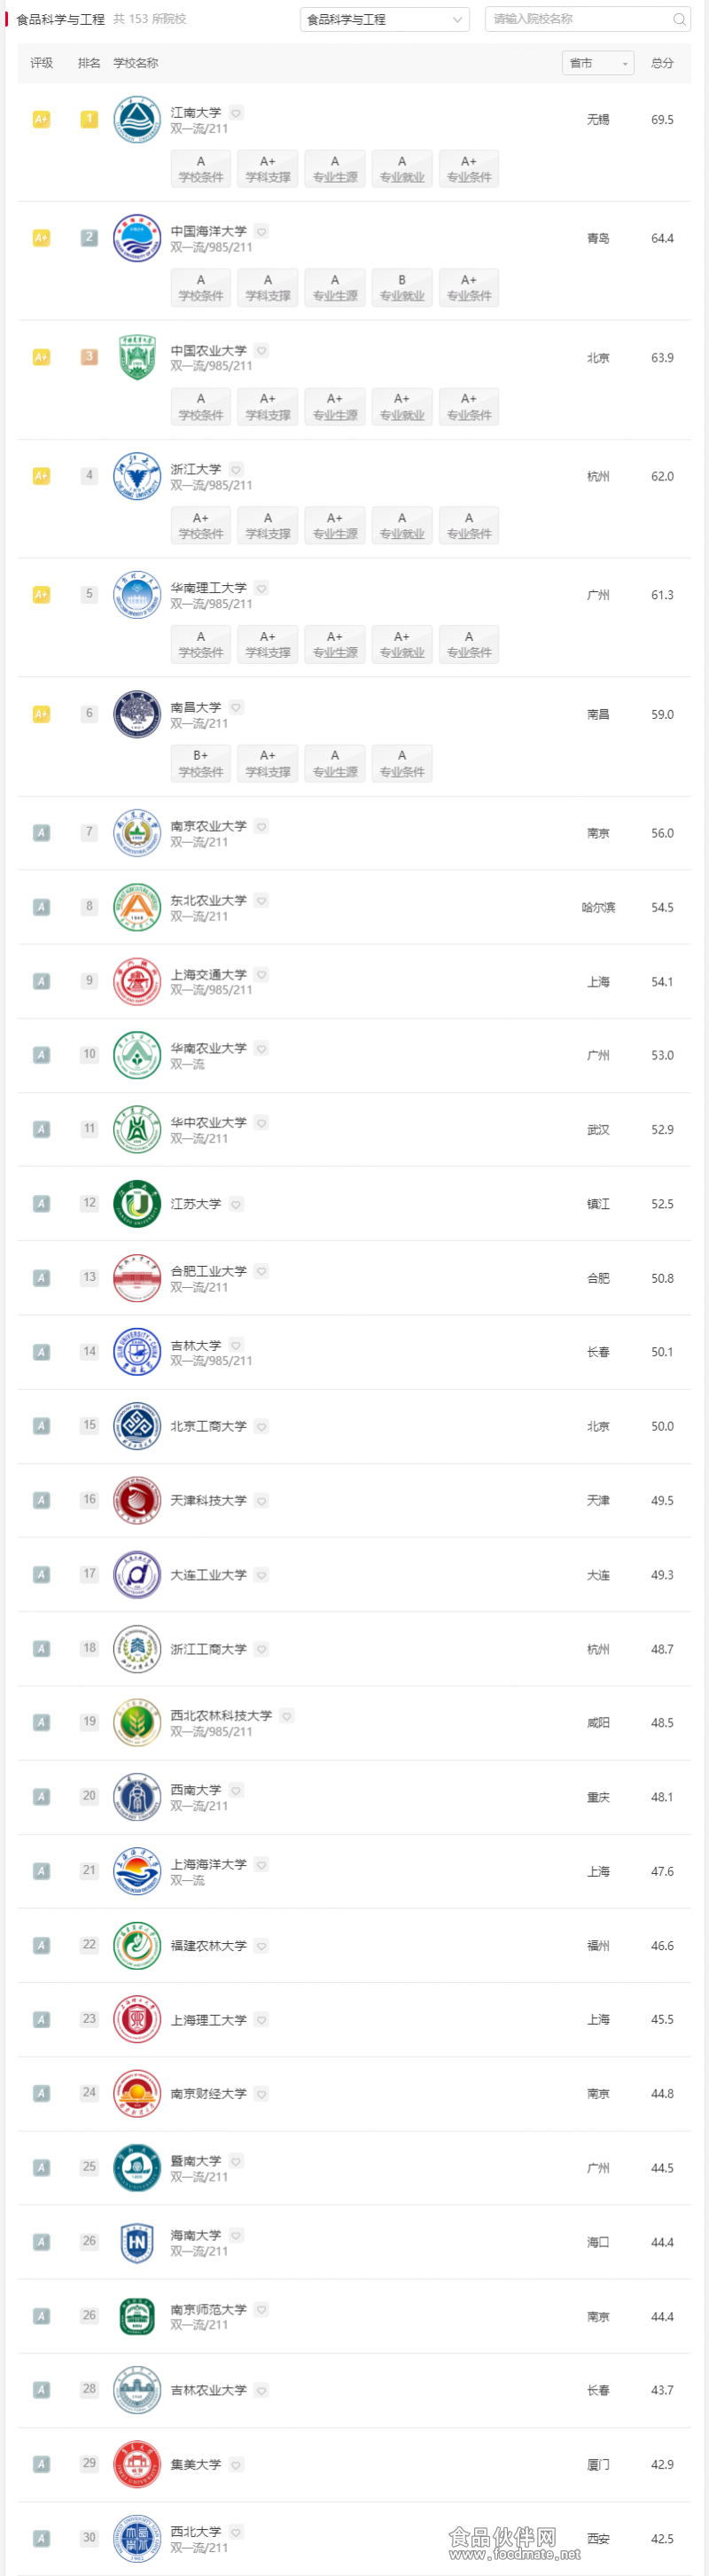The height and width of the screenshot is (2576, 709).
Task: Open the 华南理工大学 name link
Action: coord(208,588)
